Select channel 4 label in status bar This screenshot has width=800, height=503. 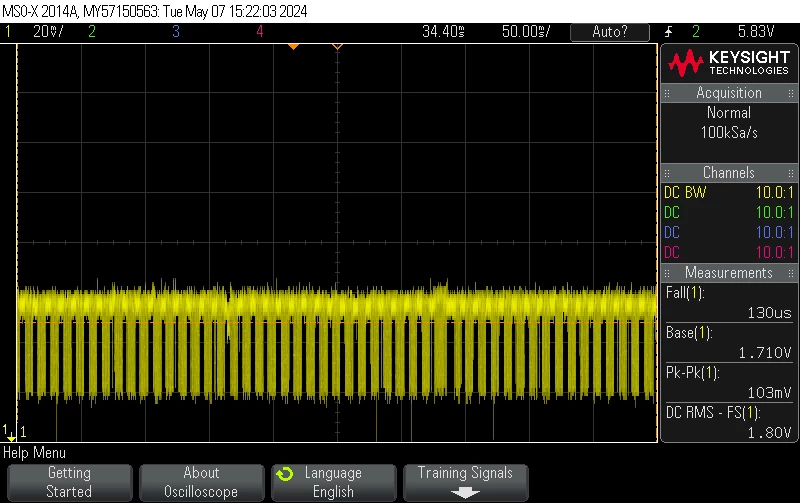pos(260,32)
